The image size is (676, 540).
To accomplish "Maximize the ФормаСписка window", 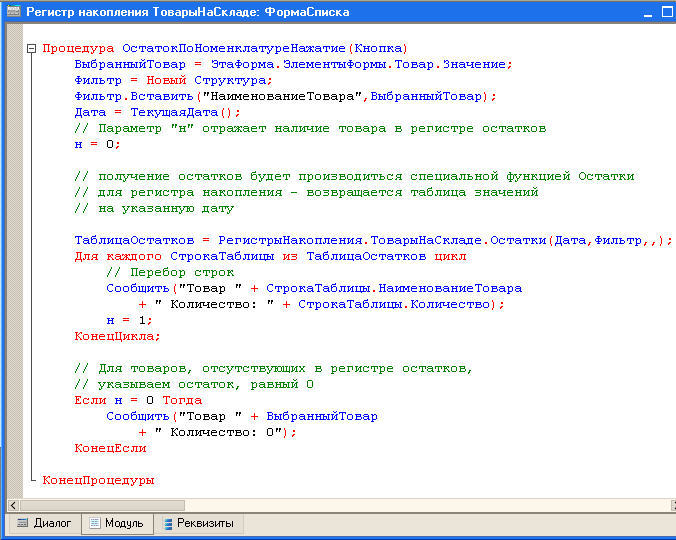I will point(667,12).
